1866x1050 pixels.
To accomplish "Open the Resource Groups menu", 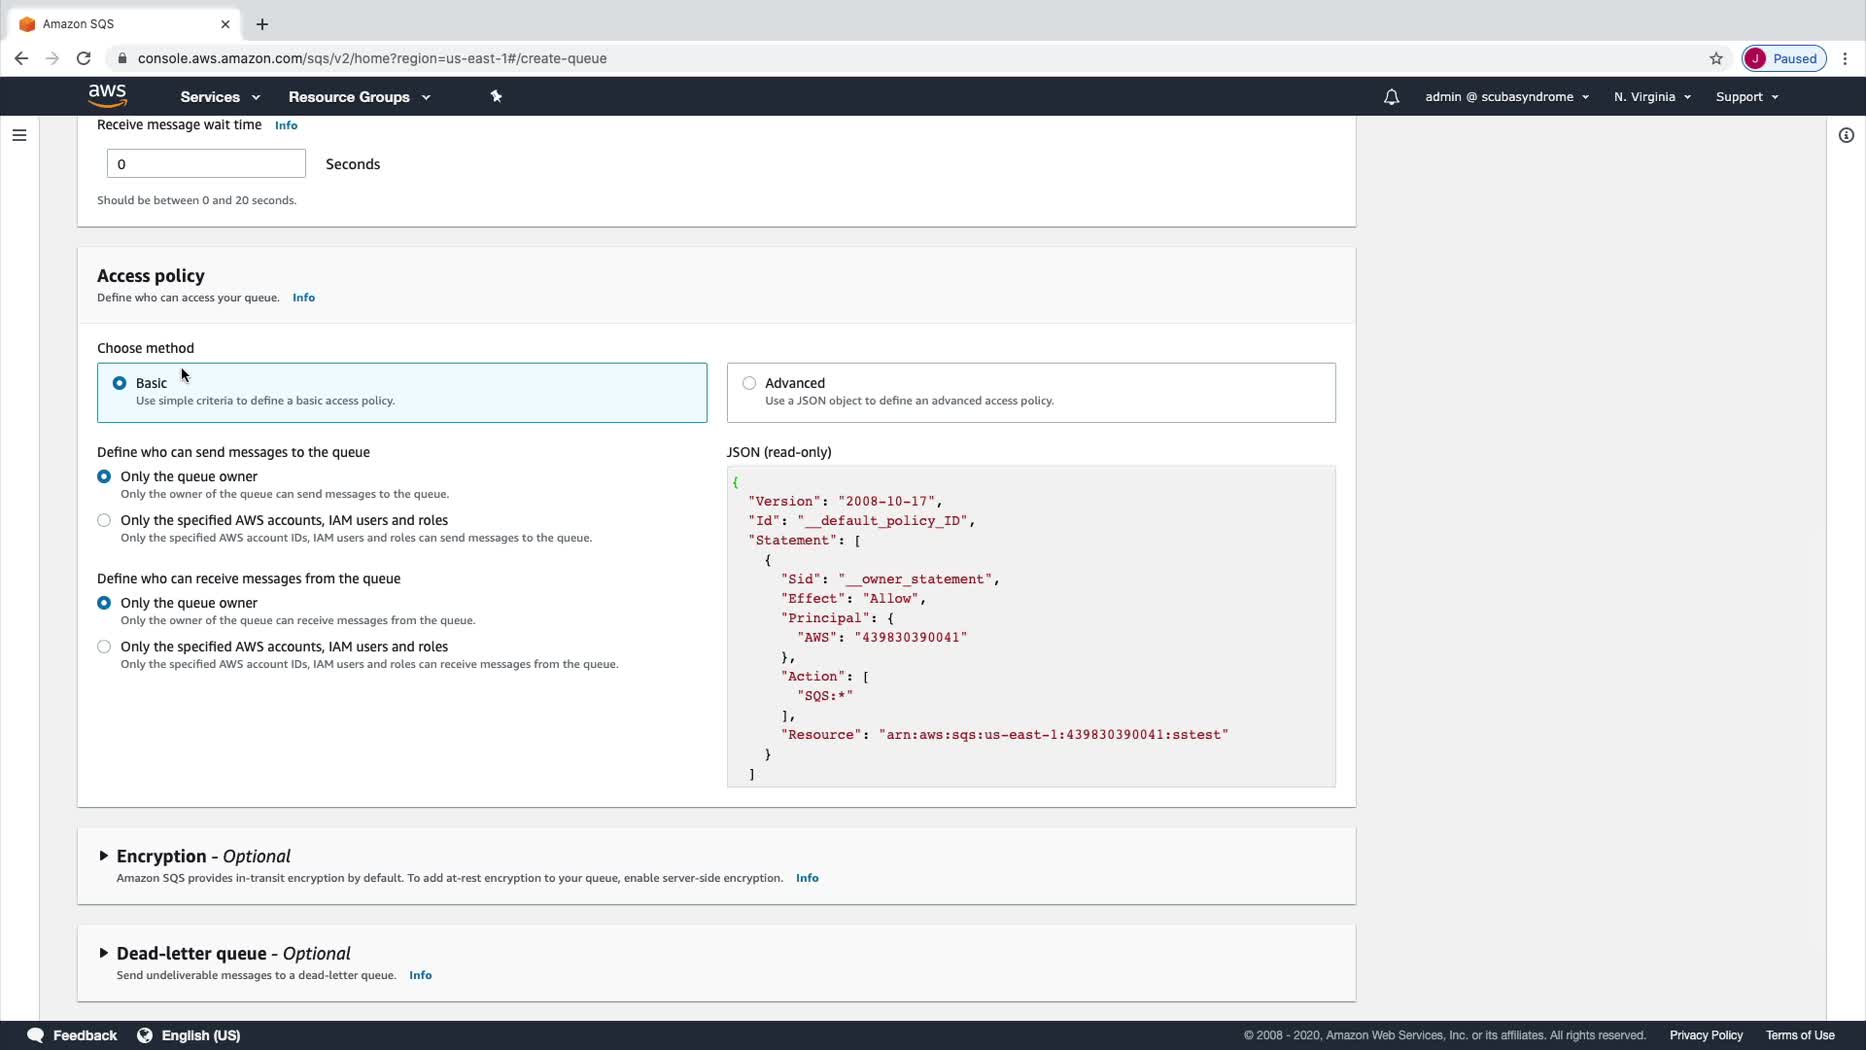I will pyautogui.click(x=358, y=97).
